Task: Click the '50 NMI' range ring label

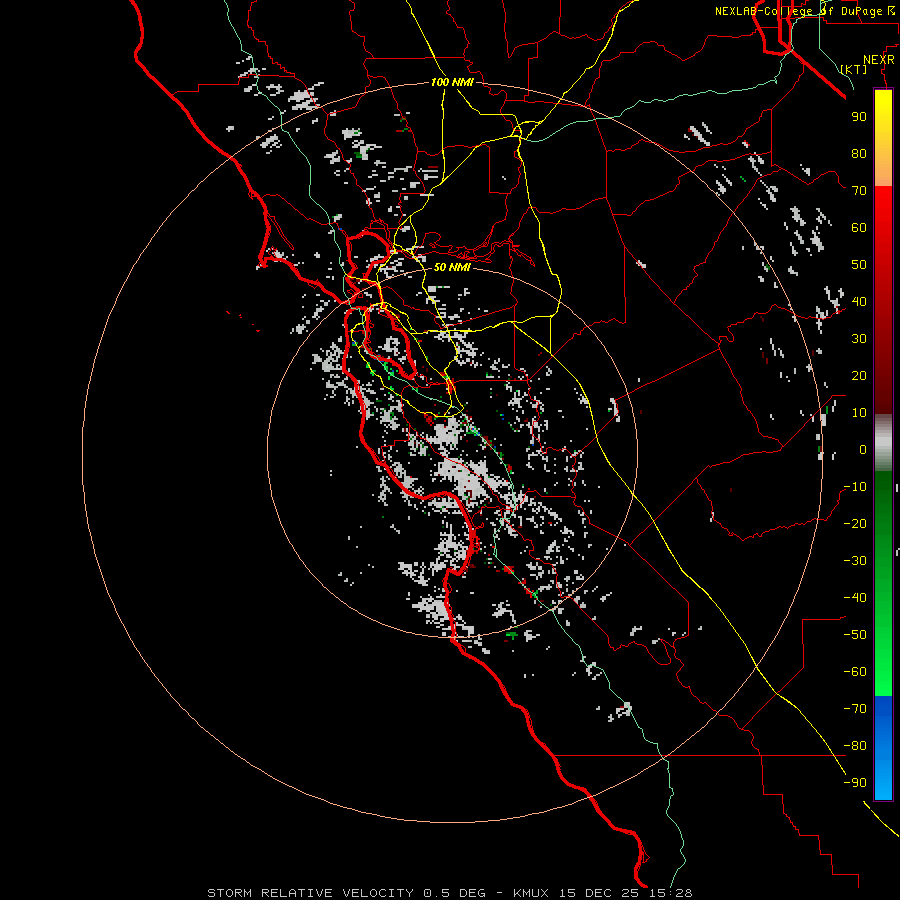Action: (x=452, y=267)
